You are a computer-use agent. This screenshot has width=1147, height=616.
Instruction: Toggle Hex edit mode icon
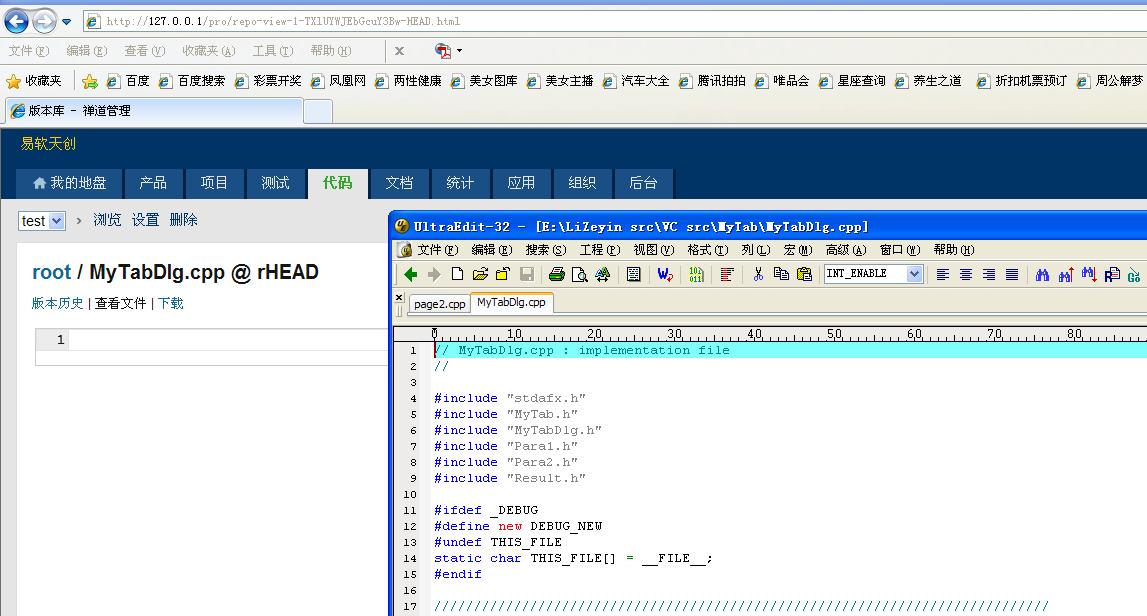(x=696, y=274)
